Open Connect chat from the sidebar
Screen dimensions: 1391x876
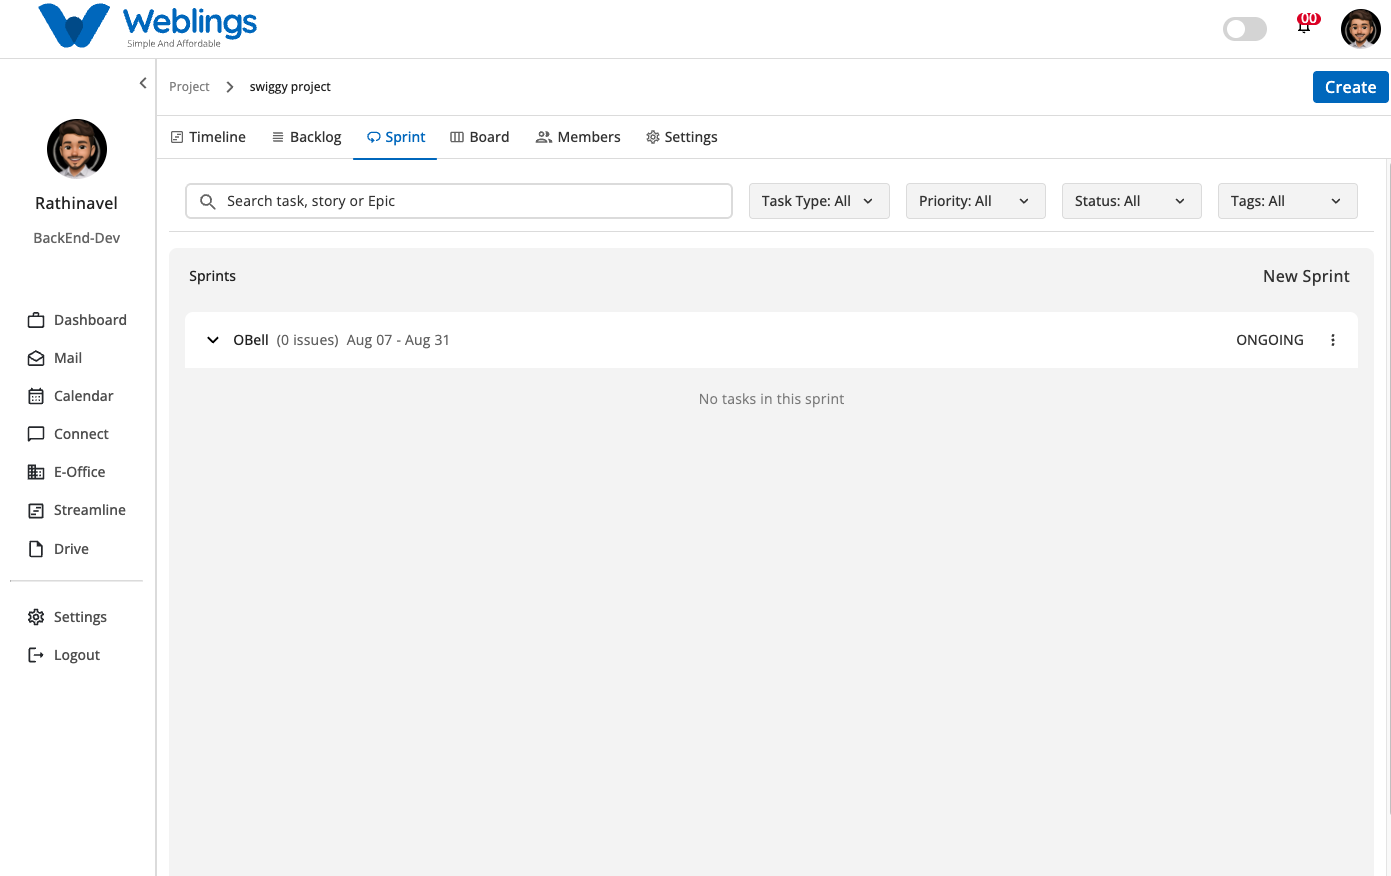pos(68,434)
